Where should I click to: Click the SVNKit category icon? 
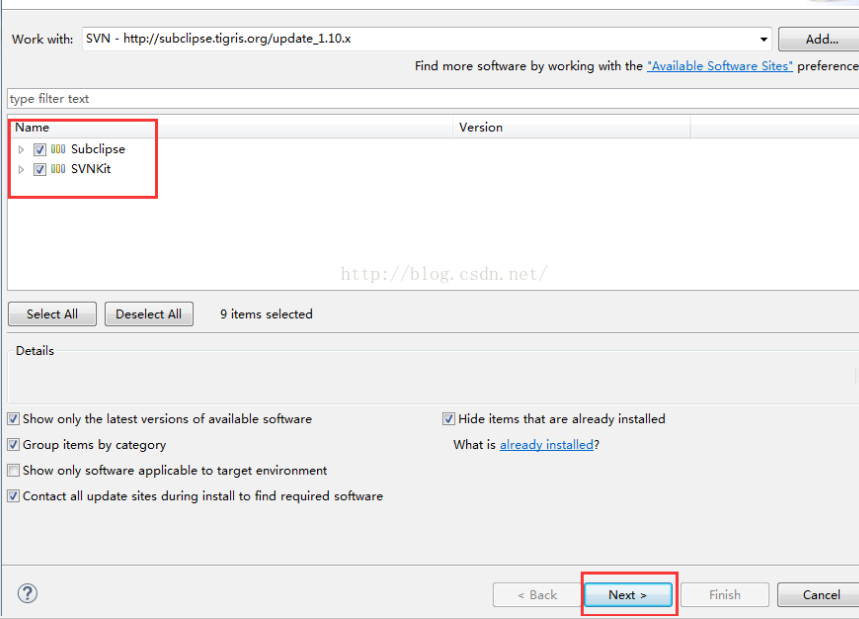coord(58,169)
